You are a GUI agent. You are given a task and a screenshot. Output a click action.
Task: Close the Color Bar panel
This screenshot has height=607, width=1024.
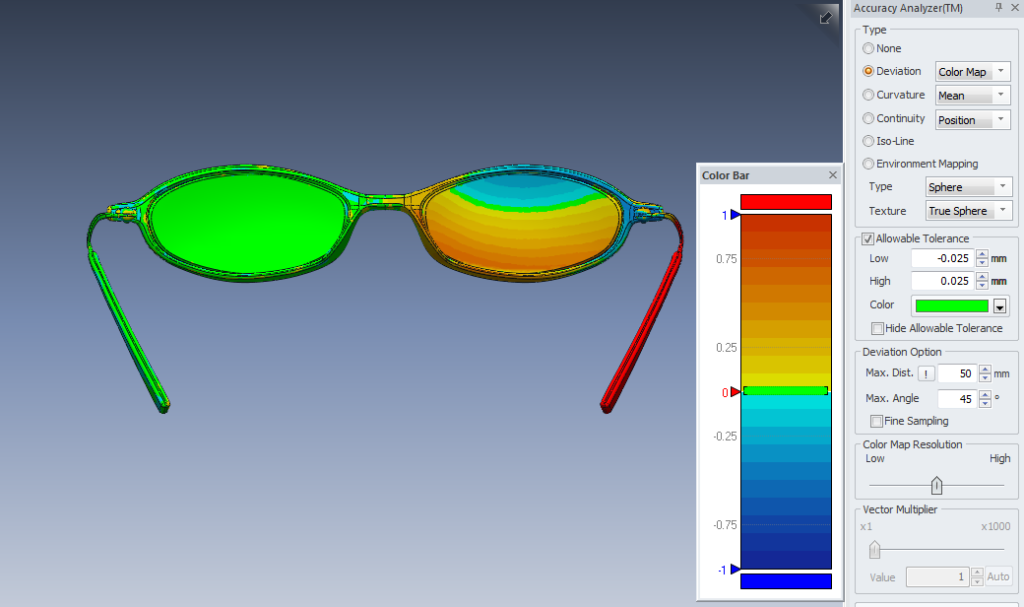tap(832, 174)
